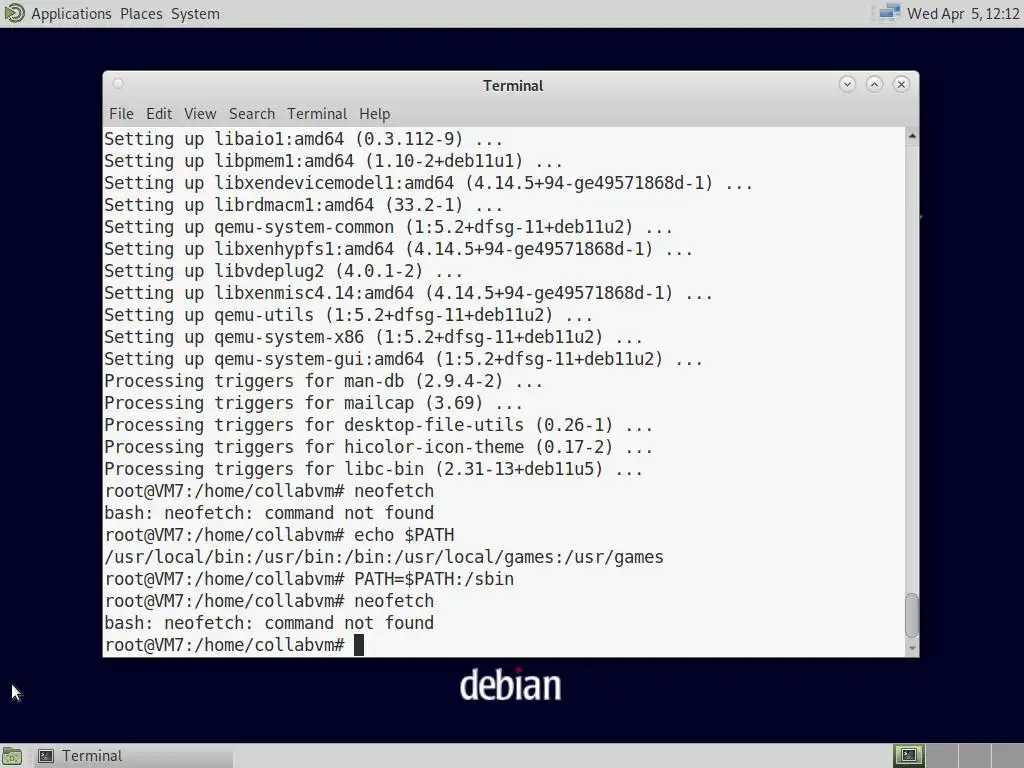Screen dimensions: 1024x768
Task: Switch to the first workspace in switcher
Action: [x=908, y=756]
